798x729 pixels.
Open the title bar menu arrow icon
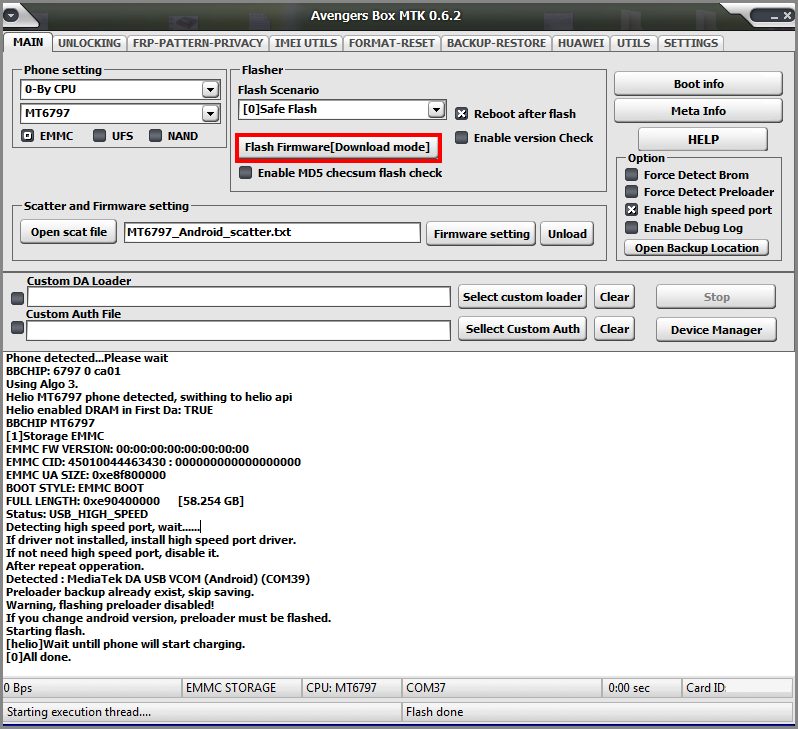pos(11,15)
